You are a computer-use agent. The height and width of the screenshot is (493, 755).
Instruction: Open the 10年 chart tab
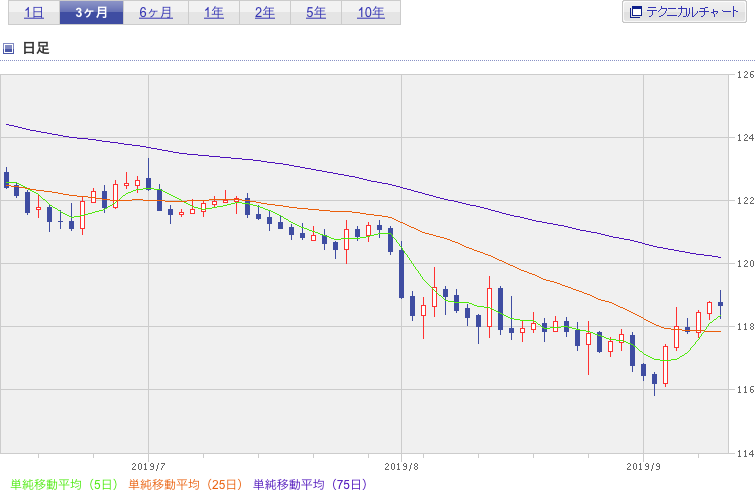coord(371,13)
